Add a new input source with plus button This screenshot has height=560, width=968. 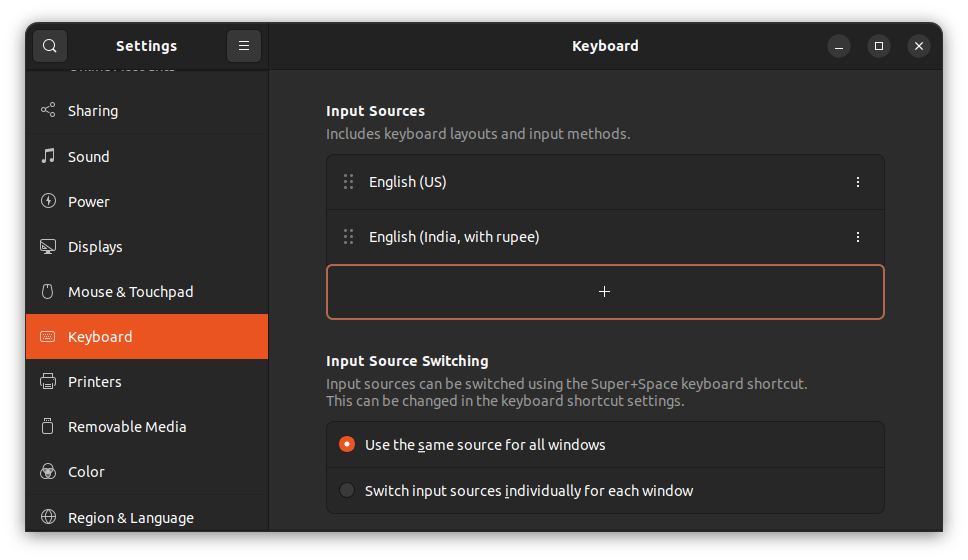(605, 292)
